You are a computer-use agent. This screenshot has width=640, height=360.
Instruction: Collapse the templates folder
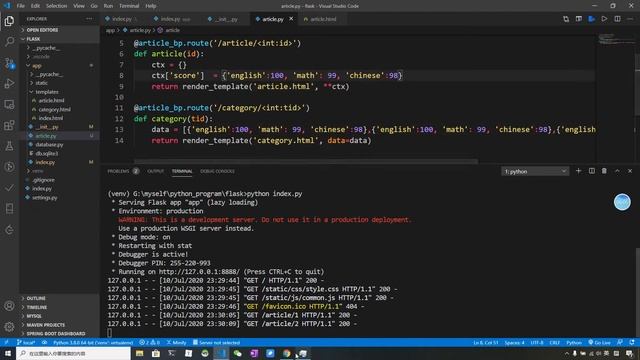[x=59, y=92]
